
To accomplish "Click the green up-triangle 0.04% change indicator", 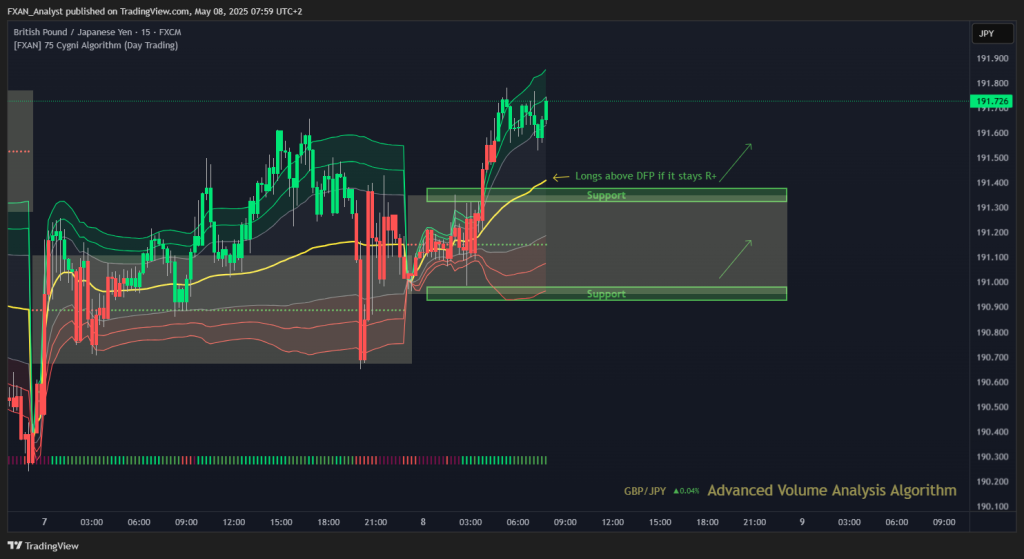I will tap(686, 491).
